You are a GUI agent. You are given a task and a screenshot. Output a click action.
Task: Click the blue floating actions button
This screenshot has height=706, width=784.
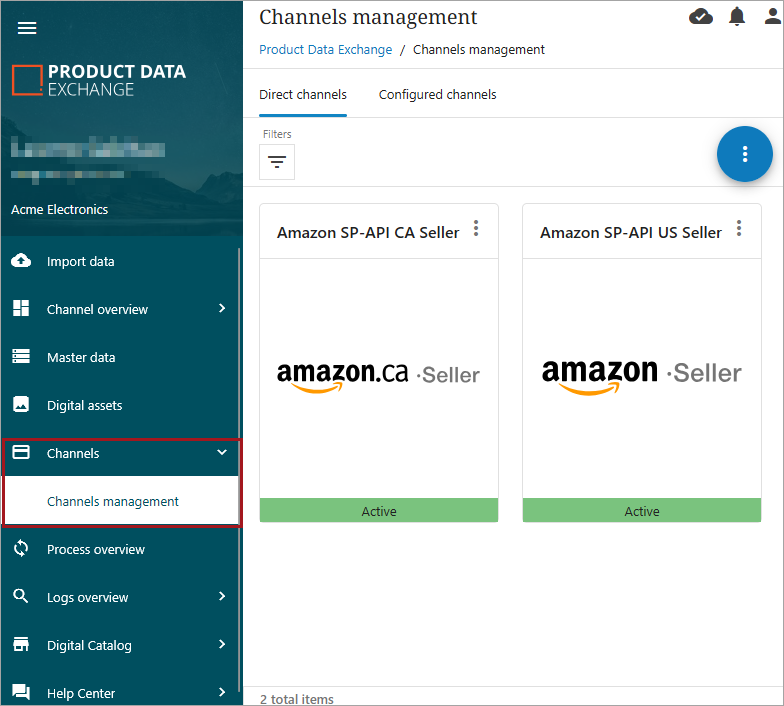744,154
